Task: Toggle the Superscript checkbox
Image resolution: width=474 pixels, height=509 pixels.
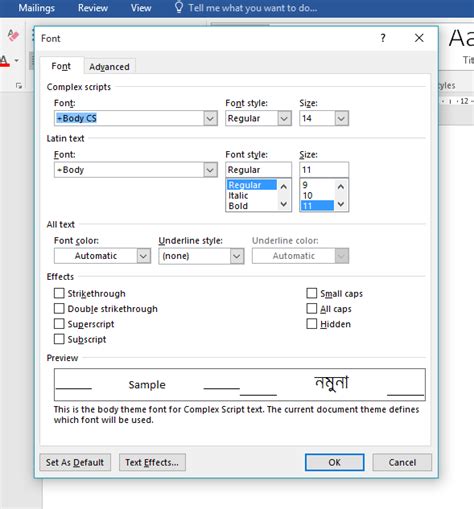Action: [59, 324]
